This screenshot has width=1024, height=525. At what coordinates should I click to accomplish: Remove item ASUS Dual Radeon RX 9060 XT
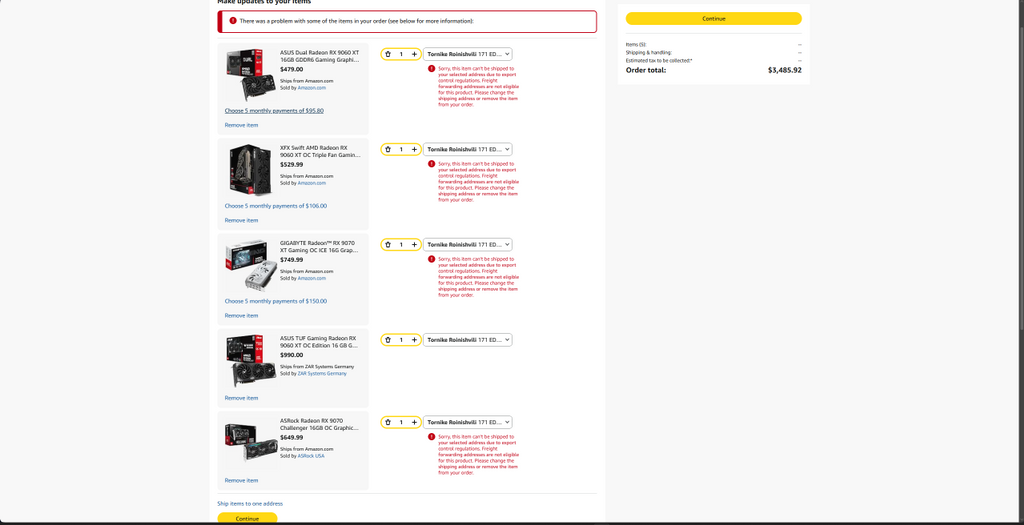(x=242, y=125)
